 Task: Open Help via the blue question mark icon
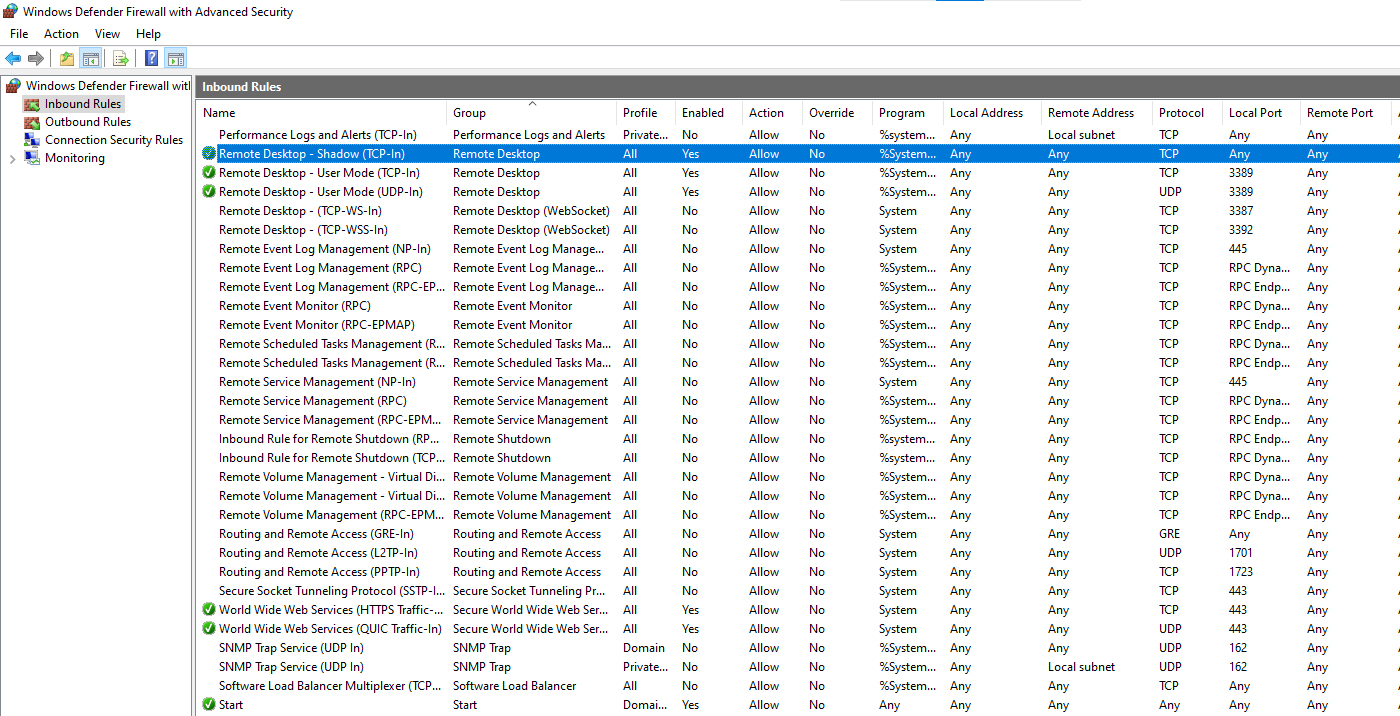(151, 58)
